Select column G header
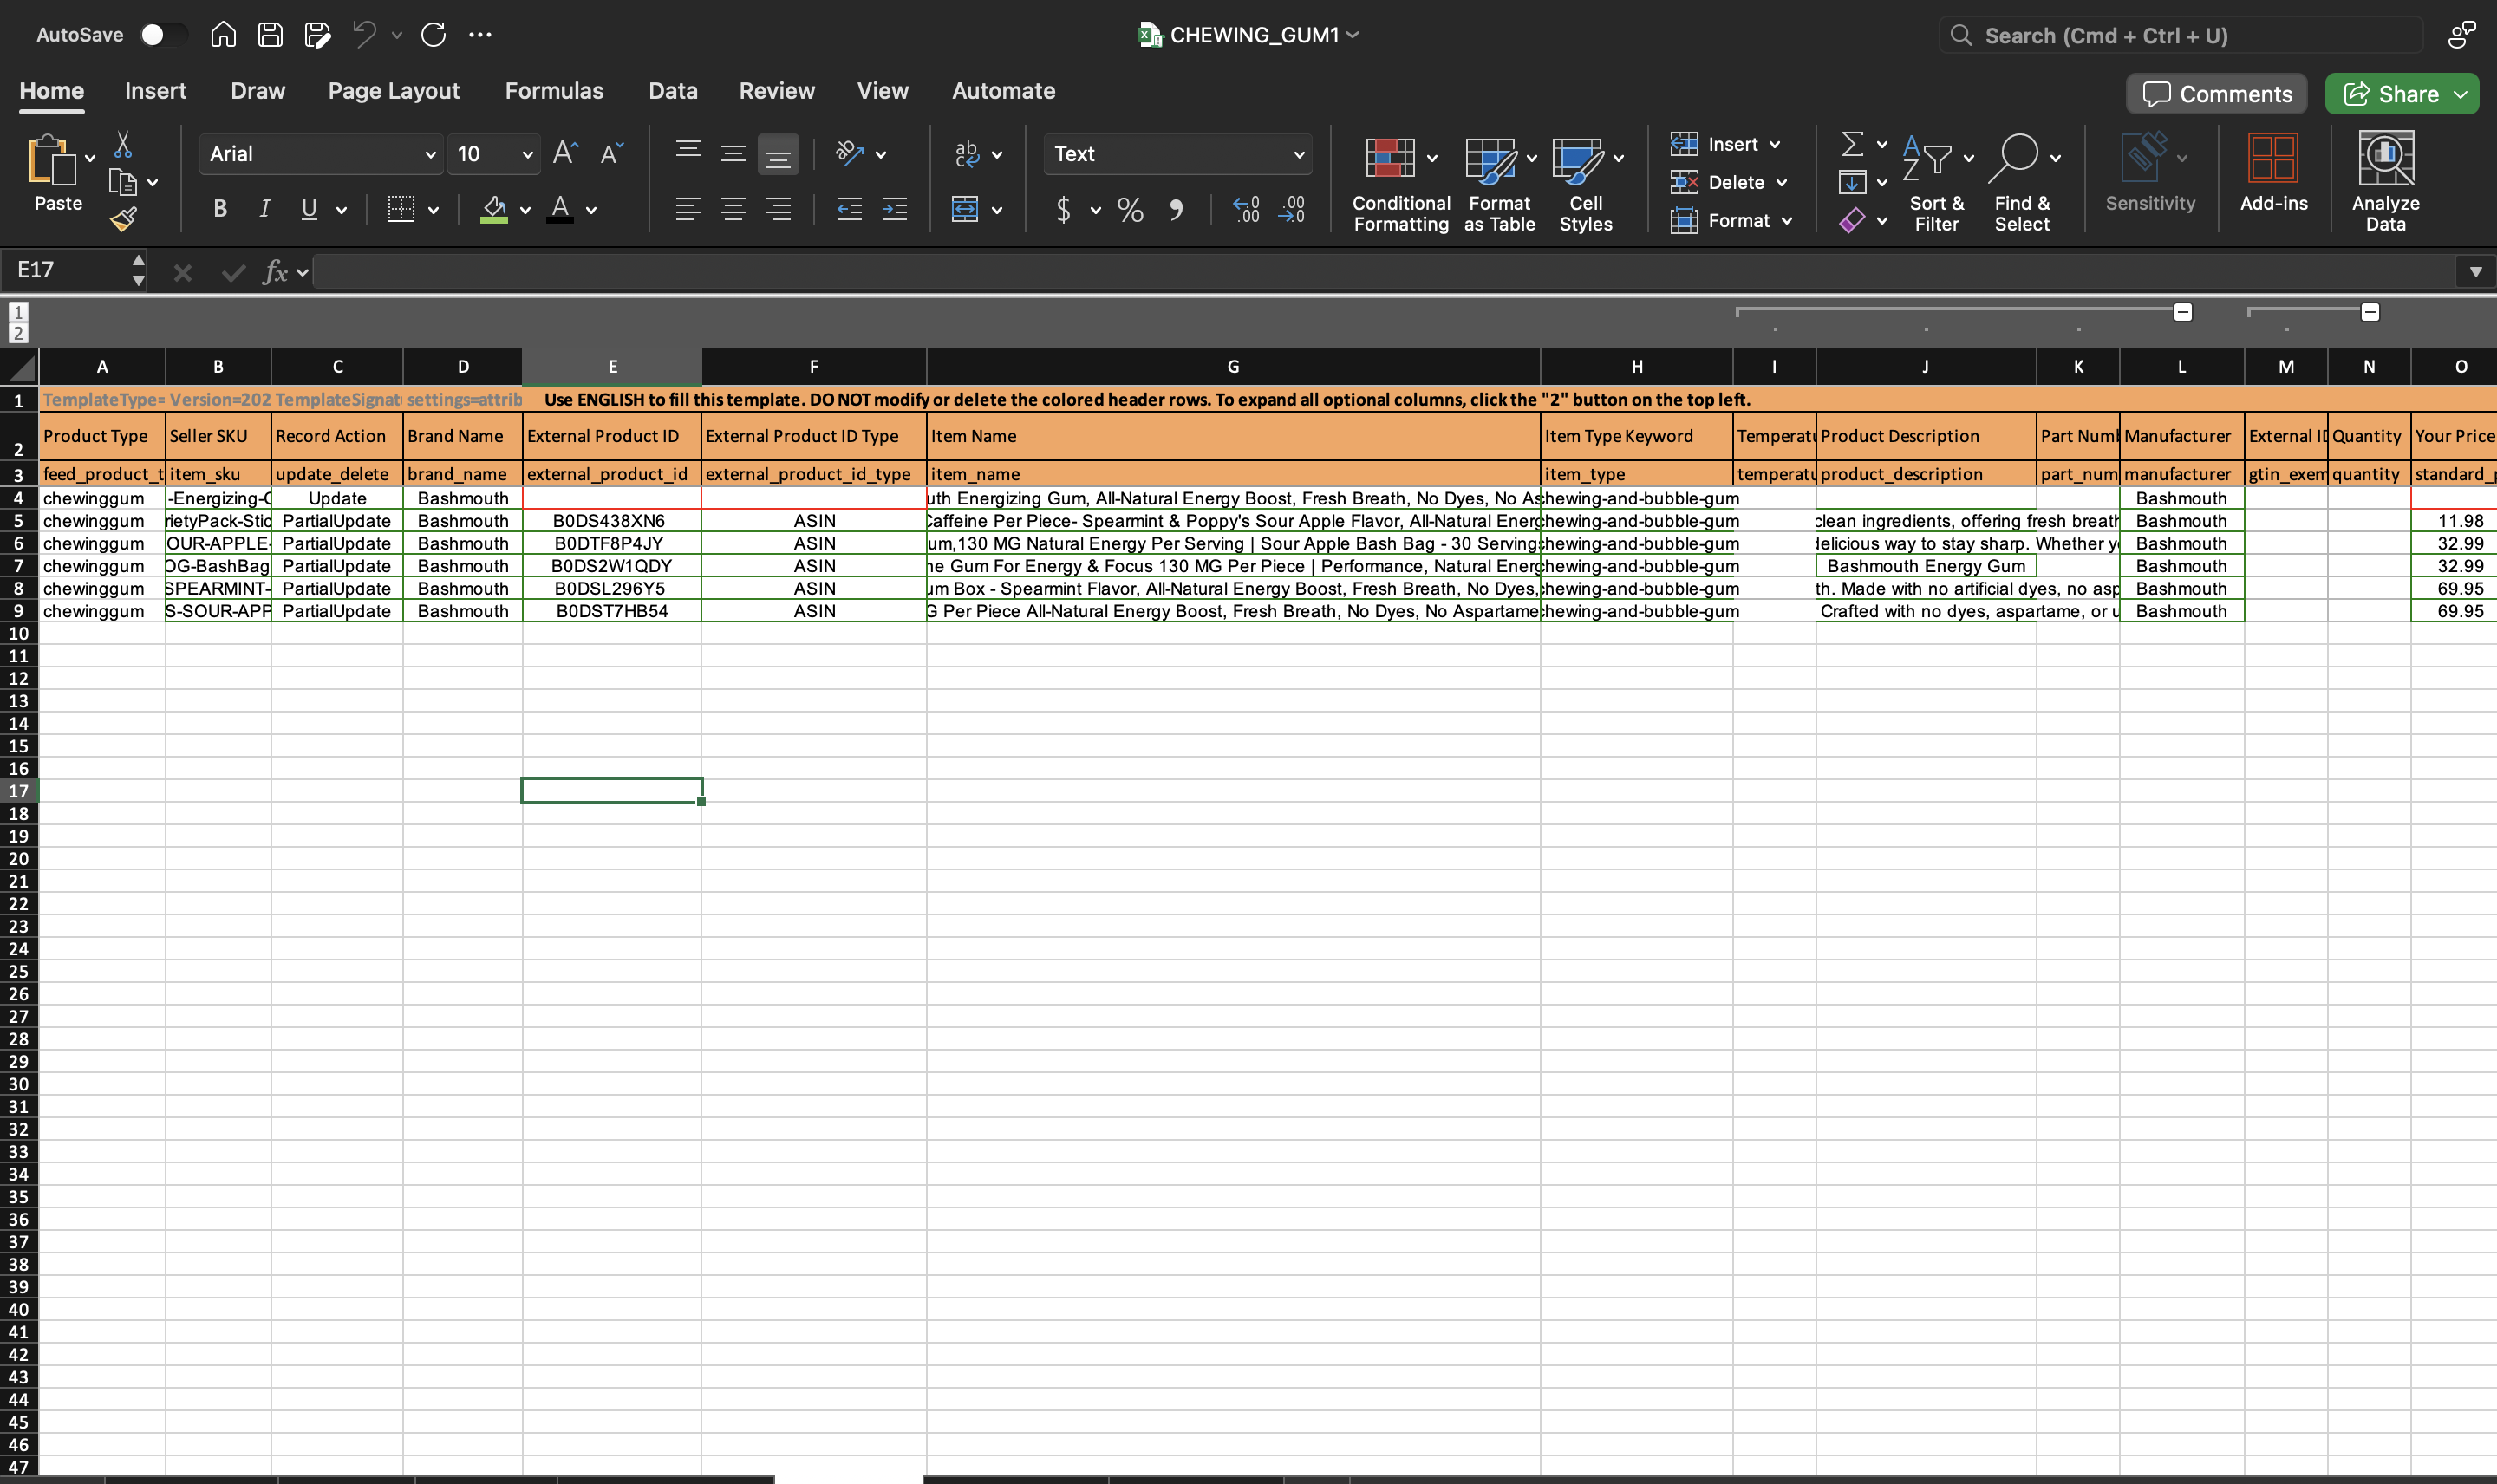Screen dimensions: 2497x1484 [x=1233, y=367]
